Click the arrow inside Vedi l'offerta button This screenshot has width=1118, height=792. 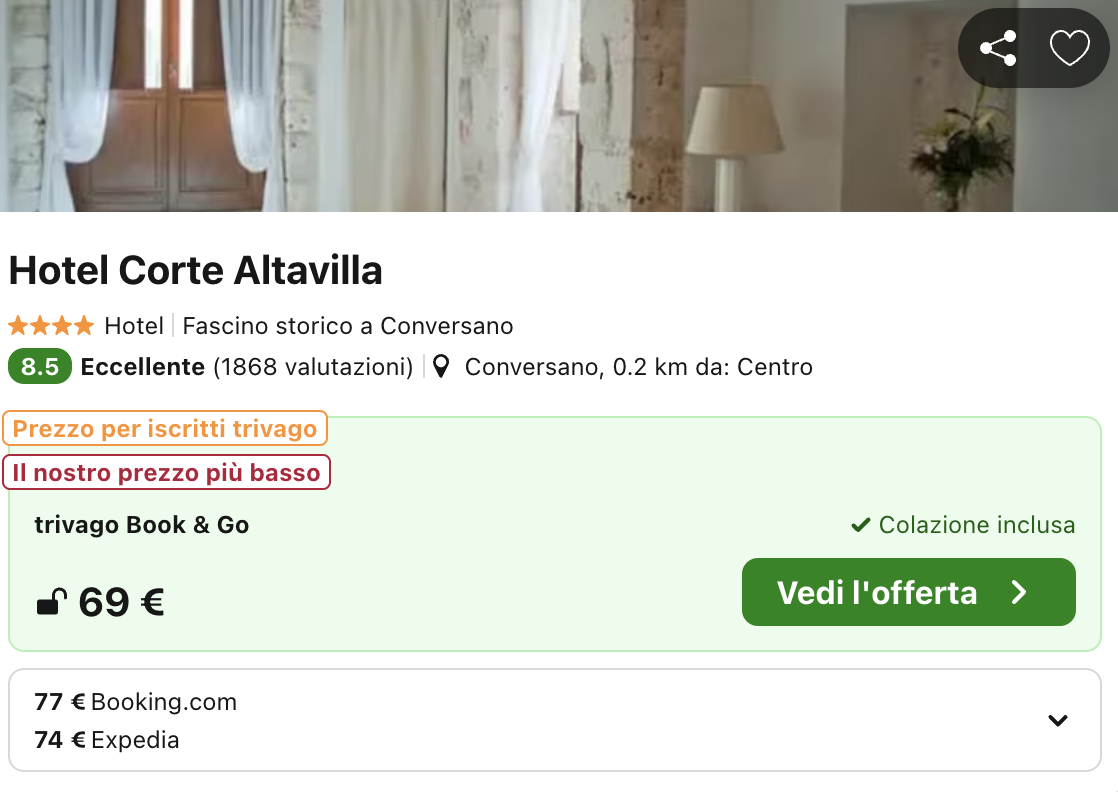pyautogui.click(x=1019, y=592)
